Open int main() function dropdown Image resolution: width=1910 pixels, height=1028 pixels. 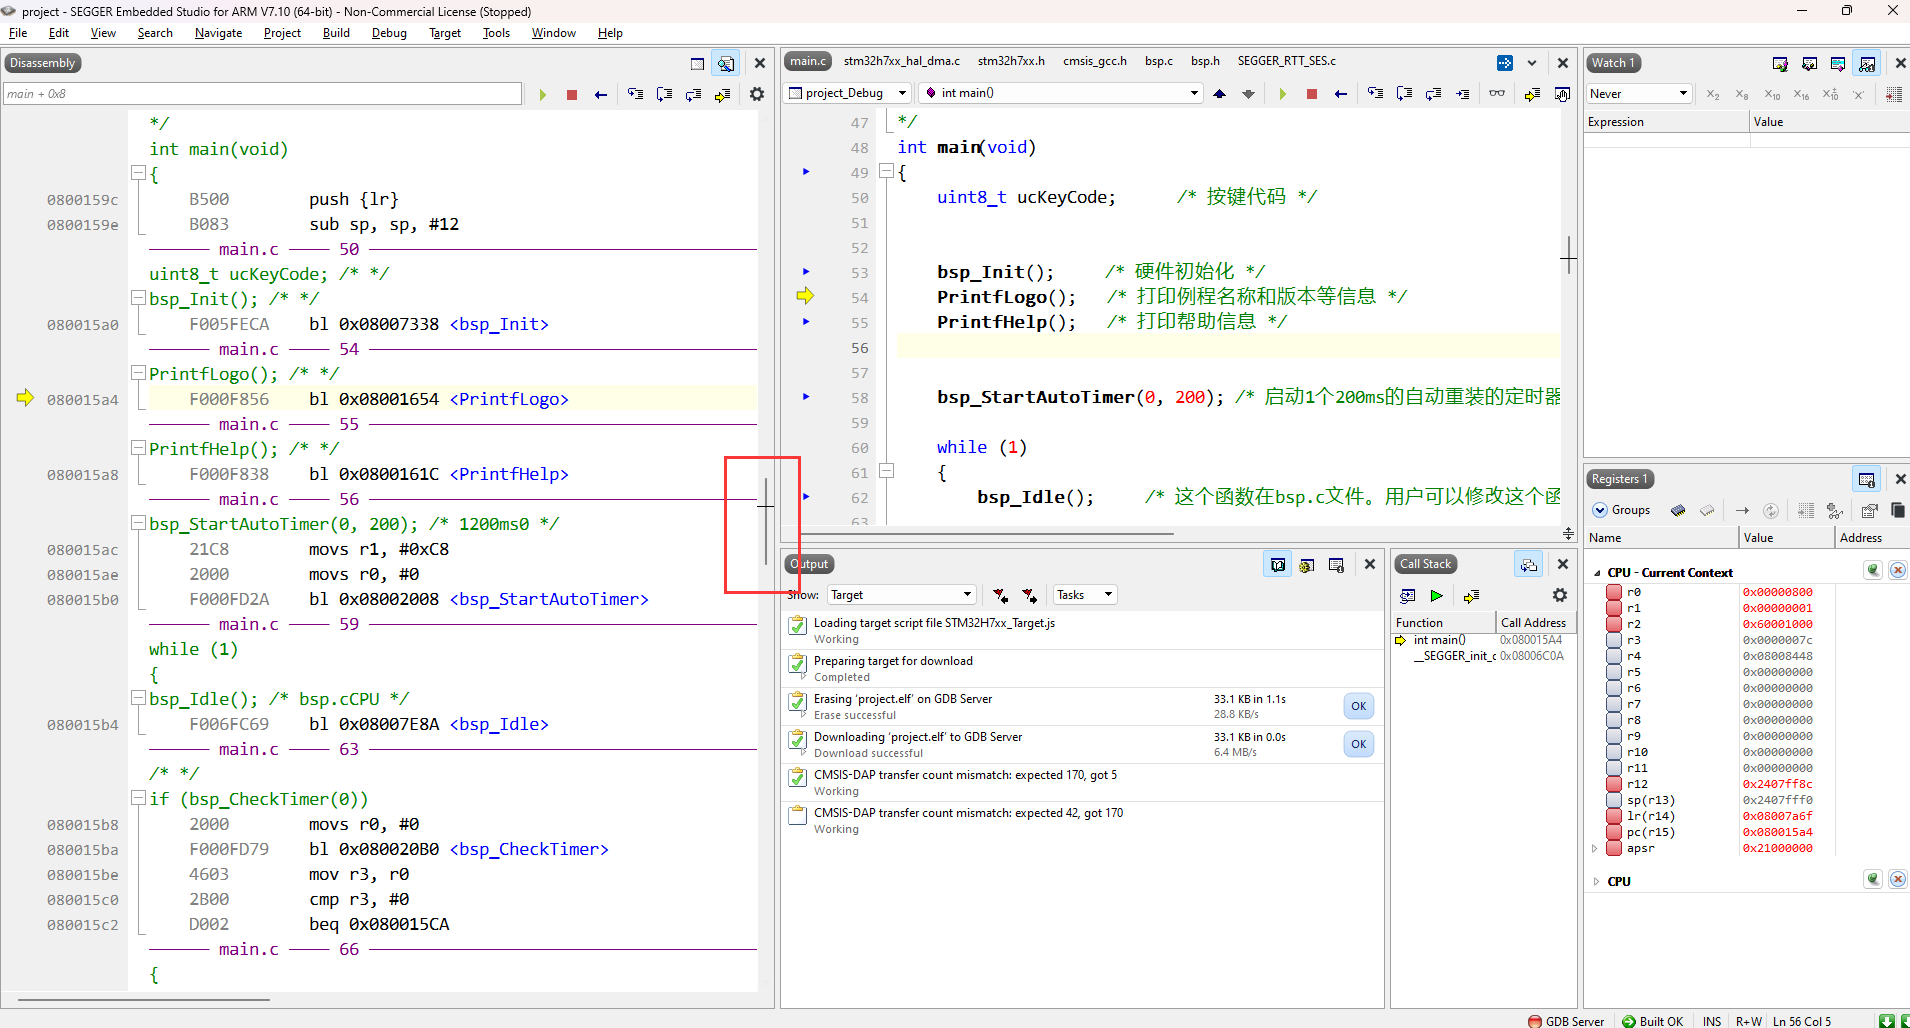(1061, 93)
